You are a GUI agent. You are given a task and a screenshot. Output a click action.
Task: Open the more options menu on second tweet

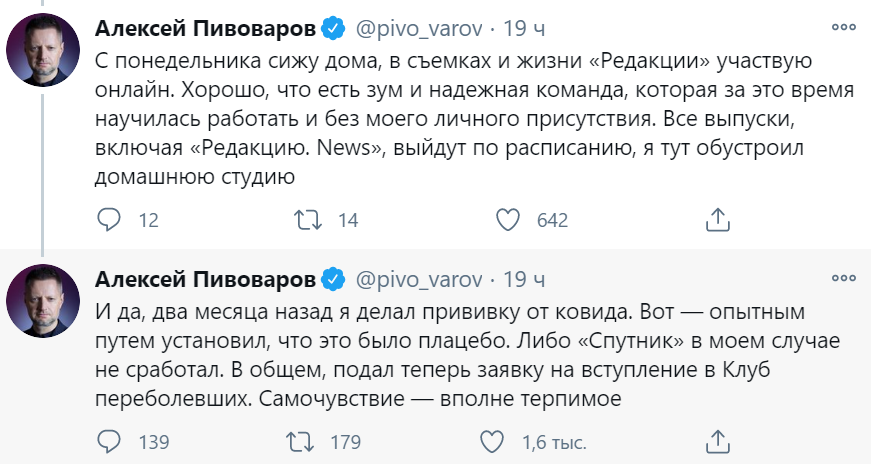point(842,277)
